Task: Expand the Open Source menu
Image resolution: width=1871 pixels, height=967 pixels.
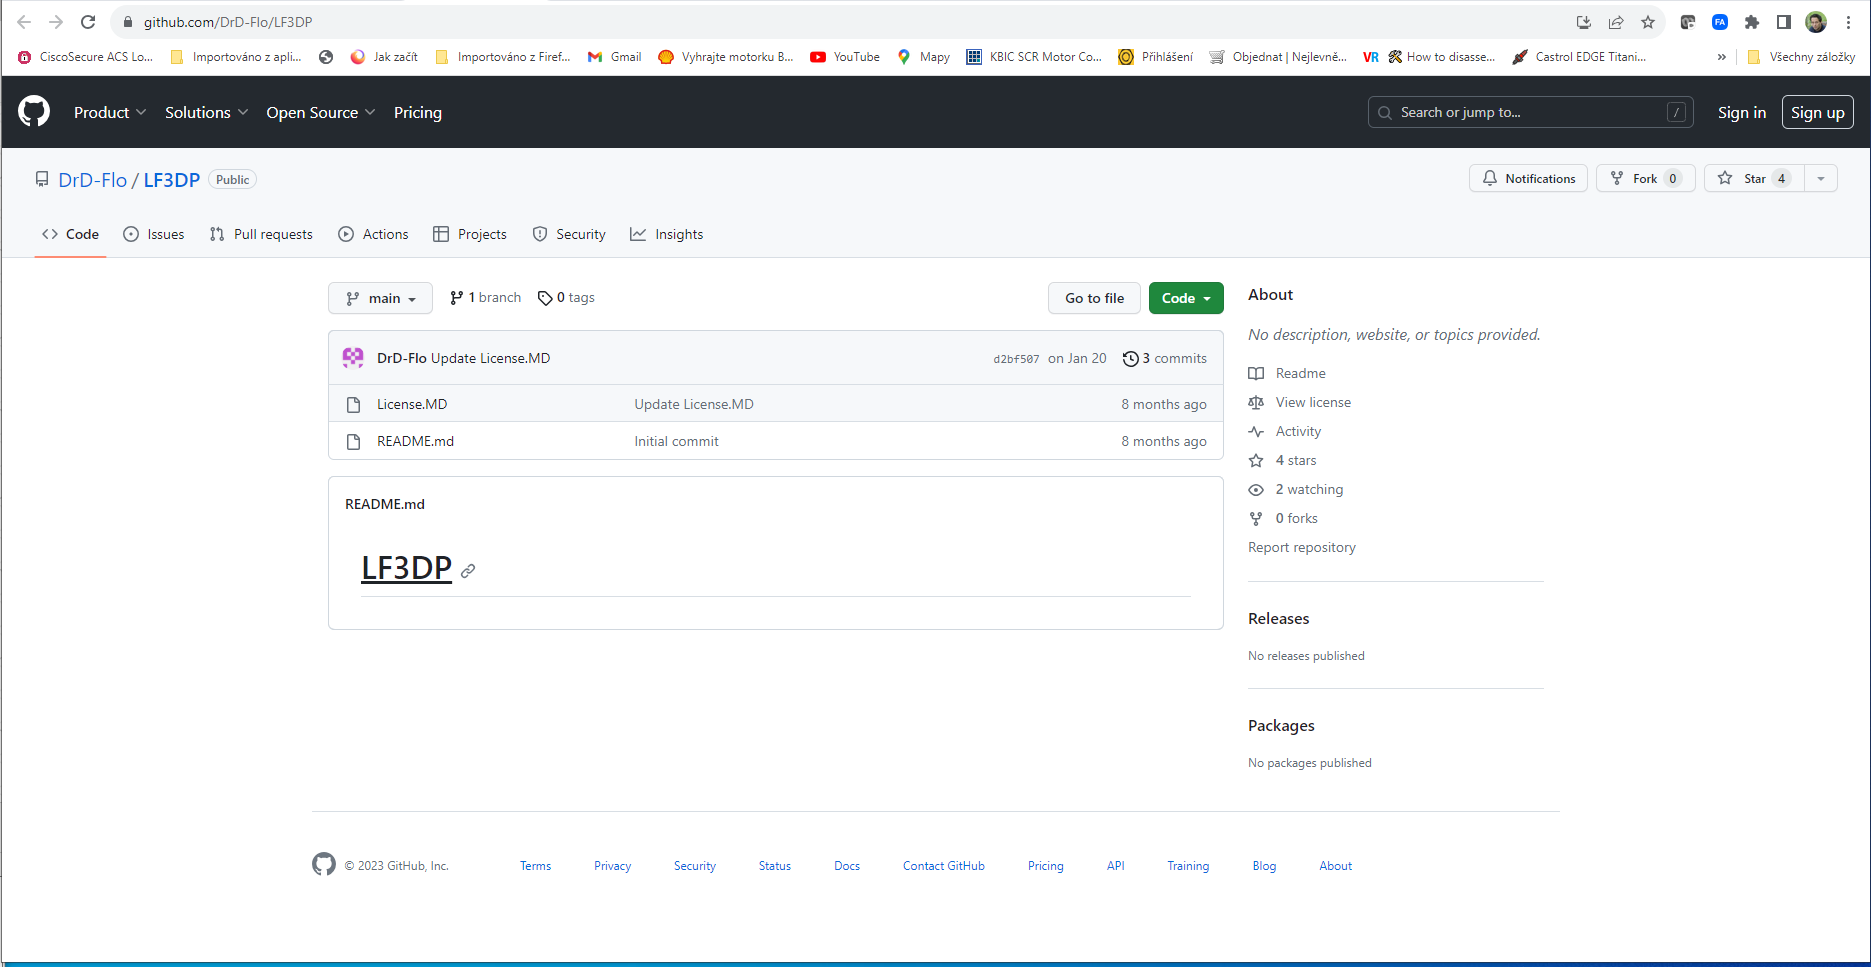Action: coord(321,113)
